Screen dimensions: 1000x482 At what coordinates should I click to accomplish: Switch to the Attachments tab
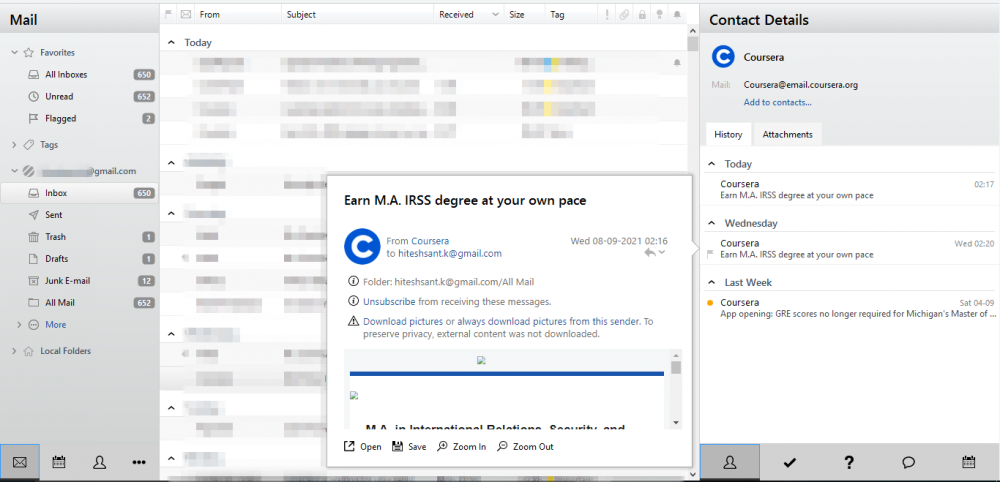787,134
